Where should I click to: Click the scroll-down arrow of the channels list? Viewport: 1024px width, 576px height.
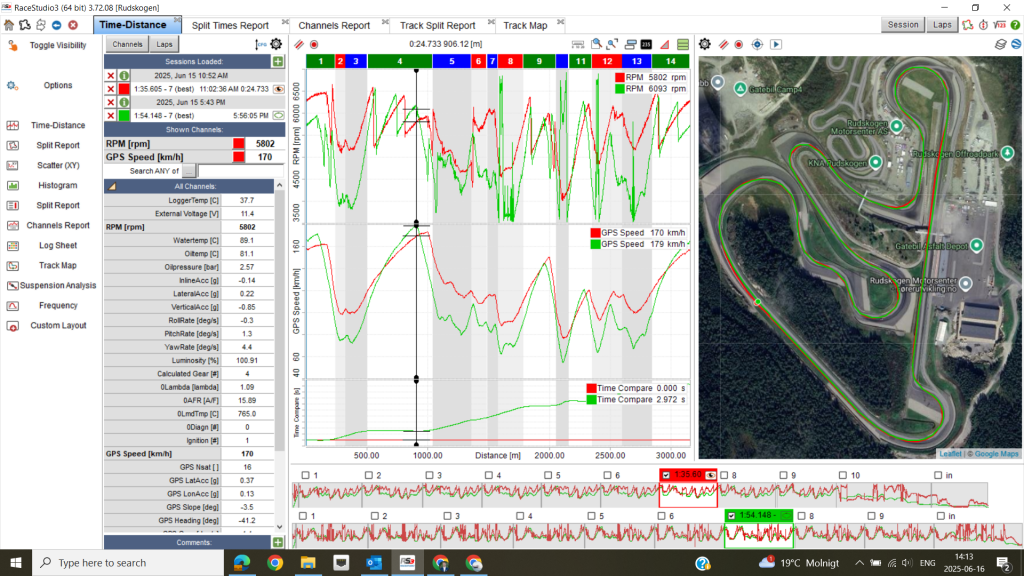point(280,527)
